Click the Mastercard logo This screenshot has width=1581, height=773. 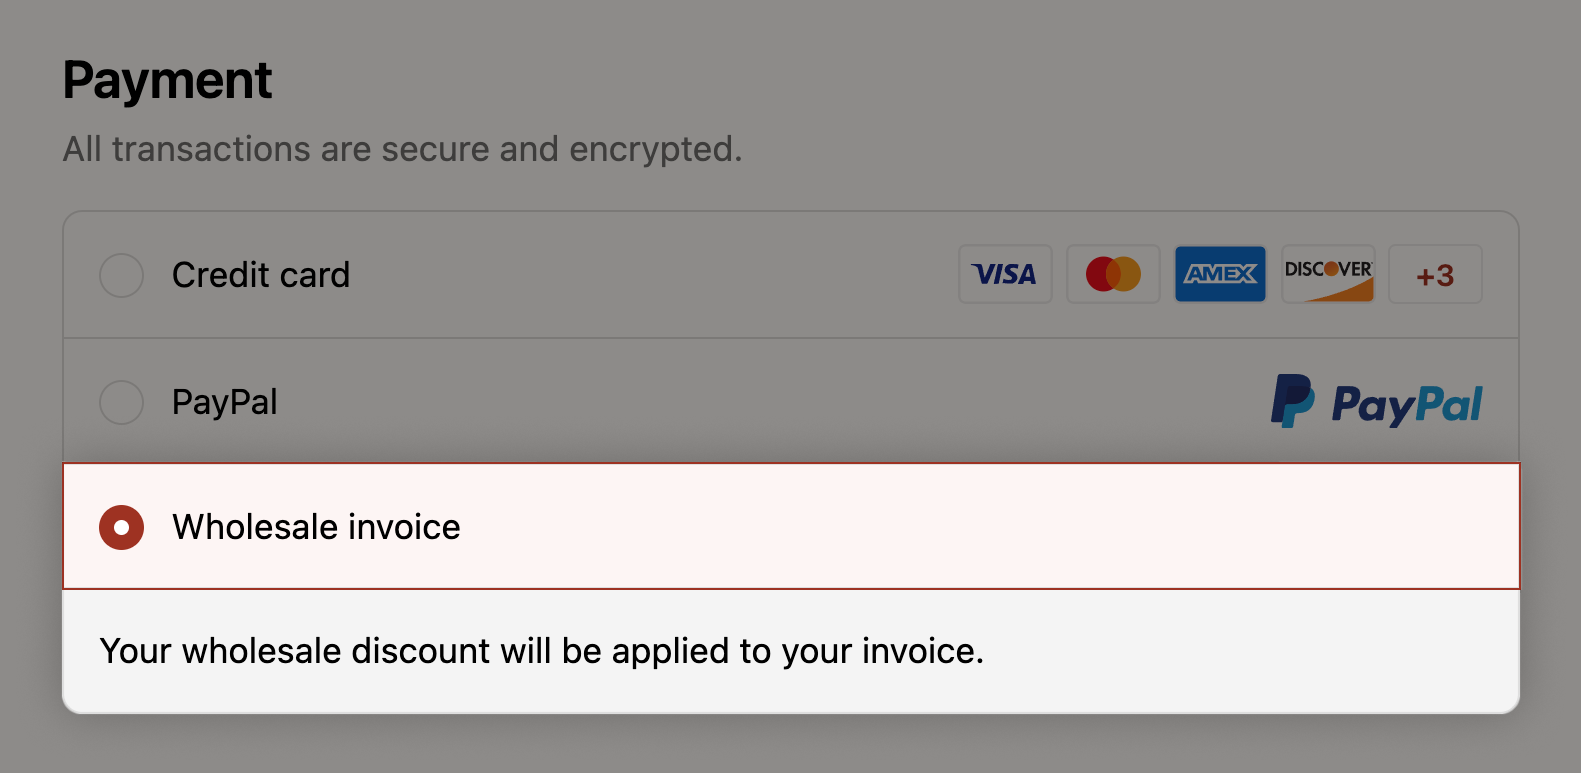pyautogui.click(x=1113, y=274)
